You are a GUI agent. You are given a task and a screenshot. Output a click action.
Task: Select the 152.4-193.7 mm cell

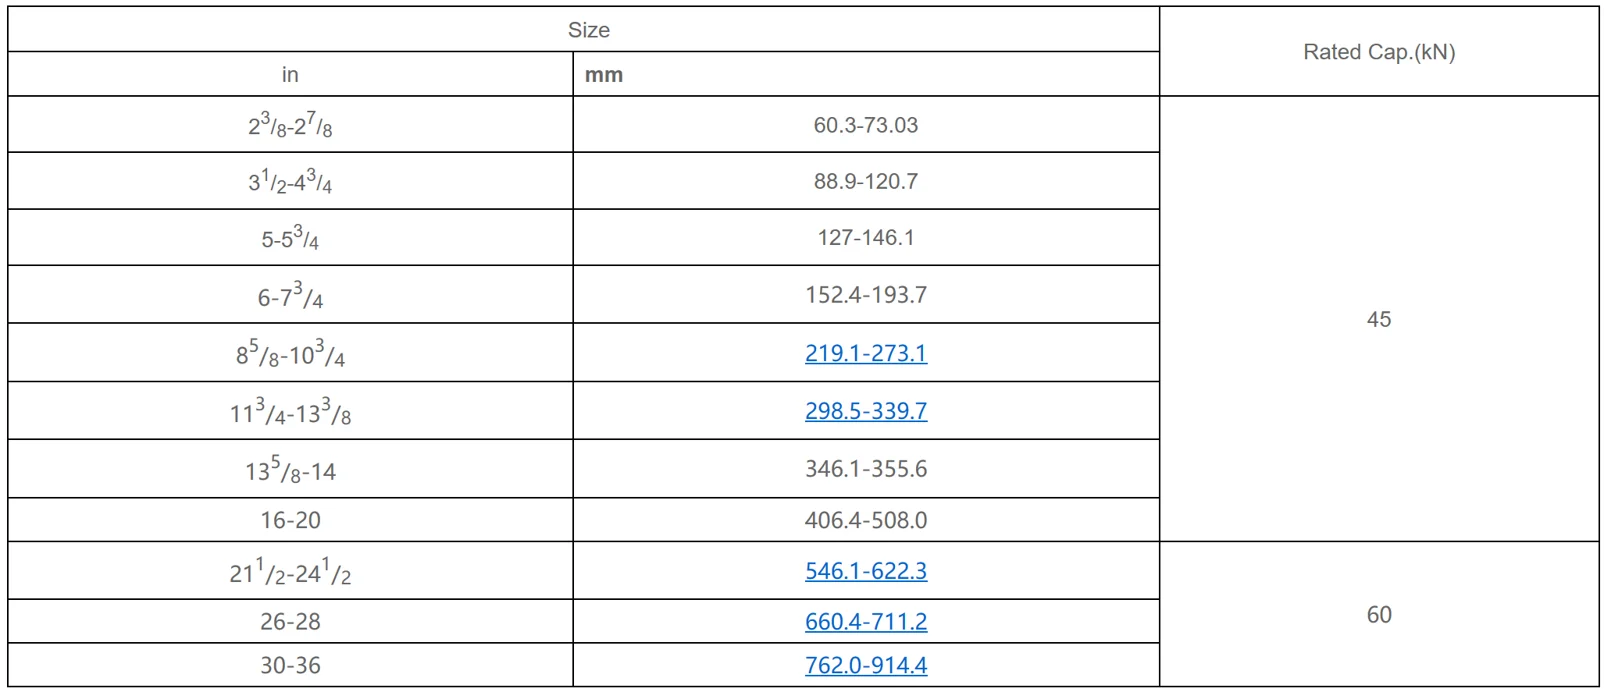(x=865, y=295)
